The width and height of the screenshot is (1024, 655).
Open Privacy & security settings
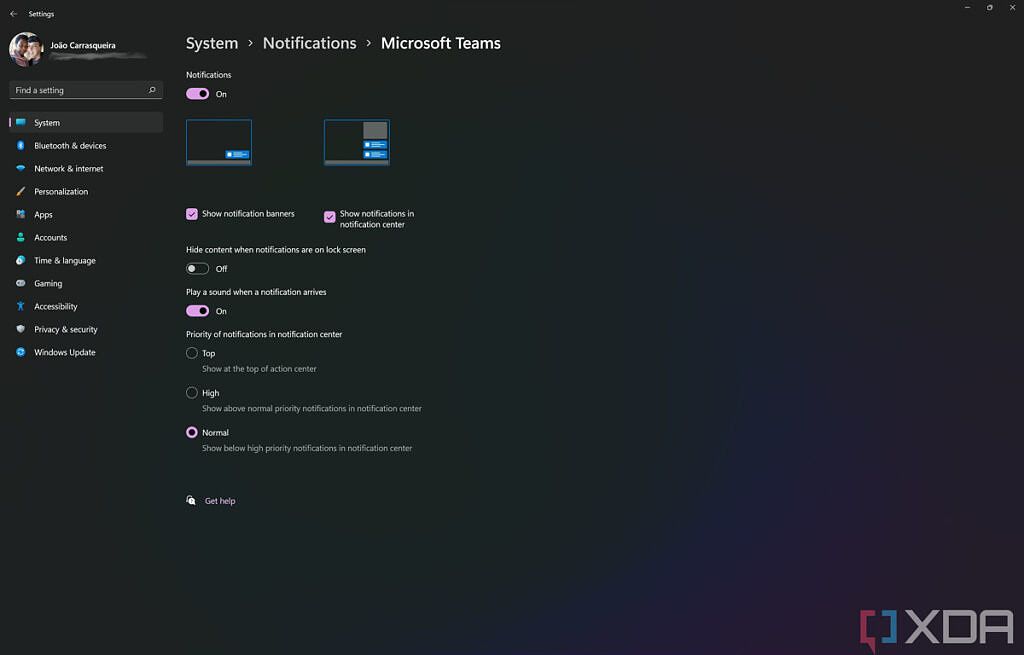[x=66, y=329]
